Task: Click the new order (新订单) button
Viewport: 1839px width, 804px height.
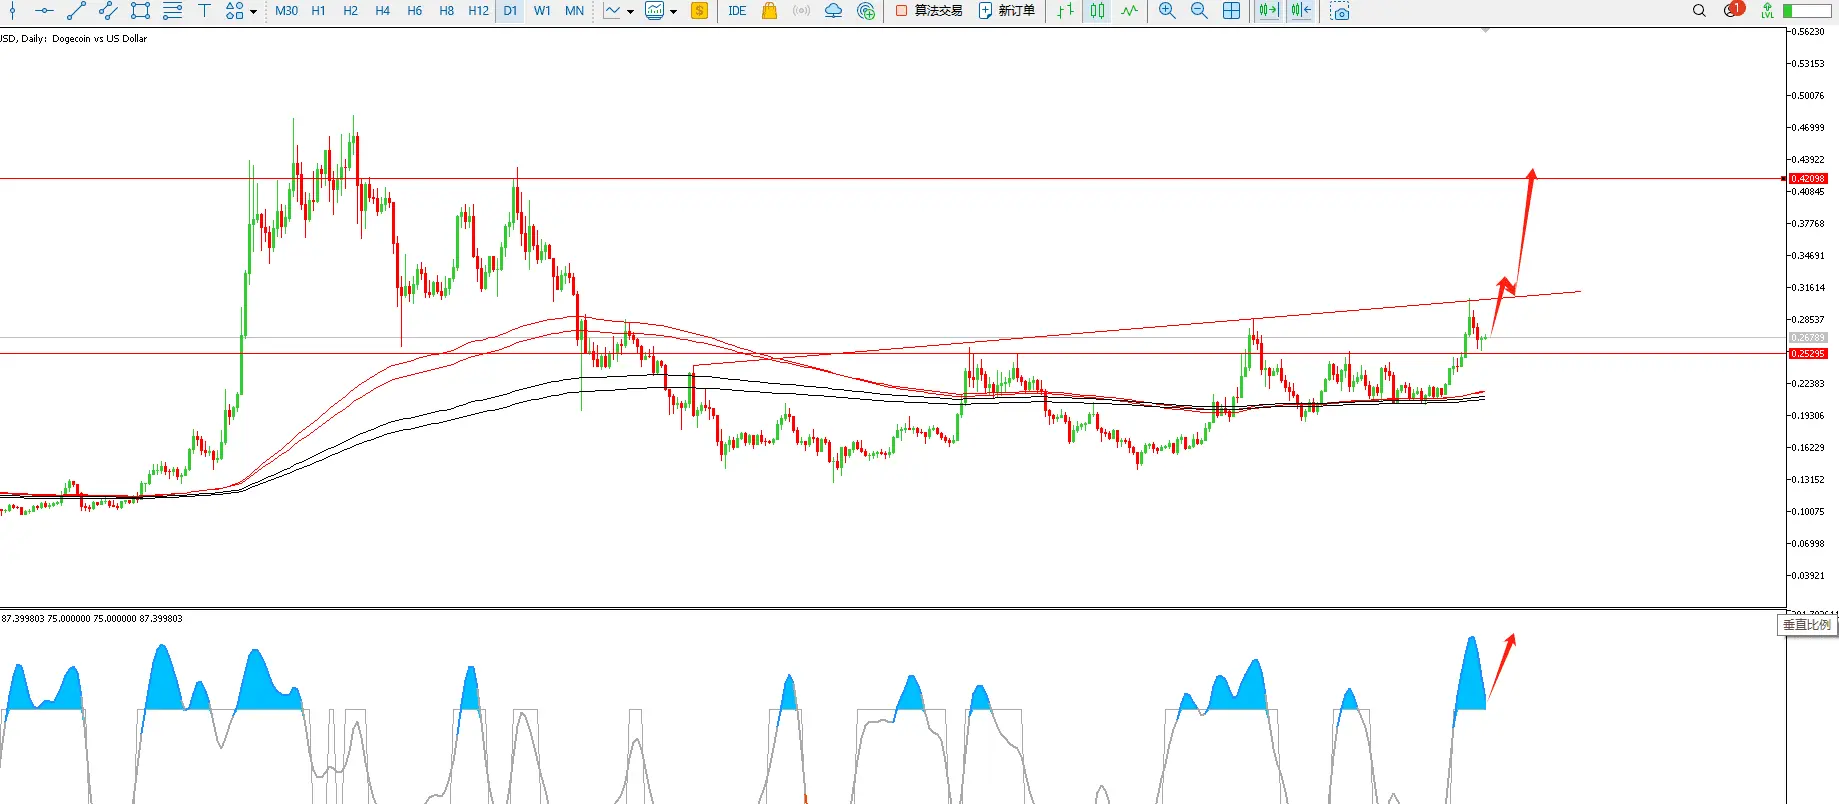Action: pos(1007,11)
